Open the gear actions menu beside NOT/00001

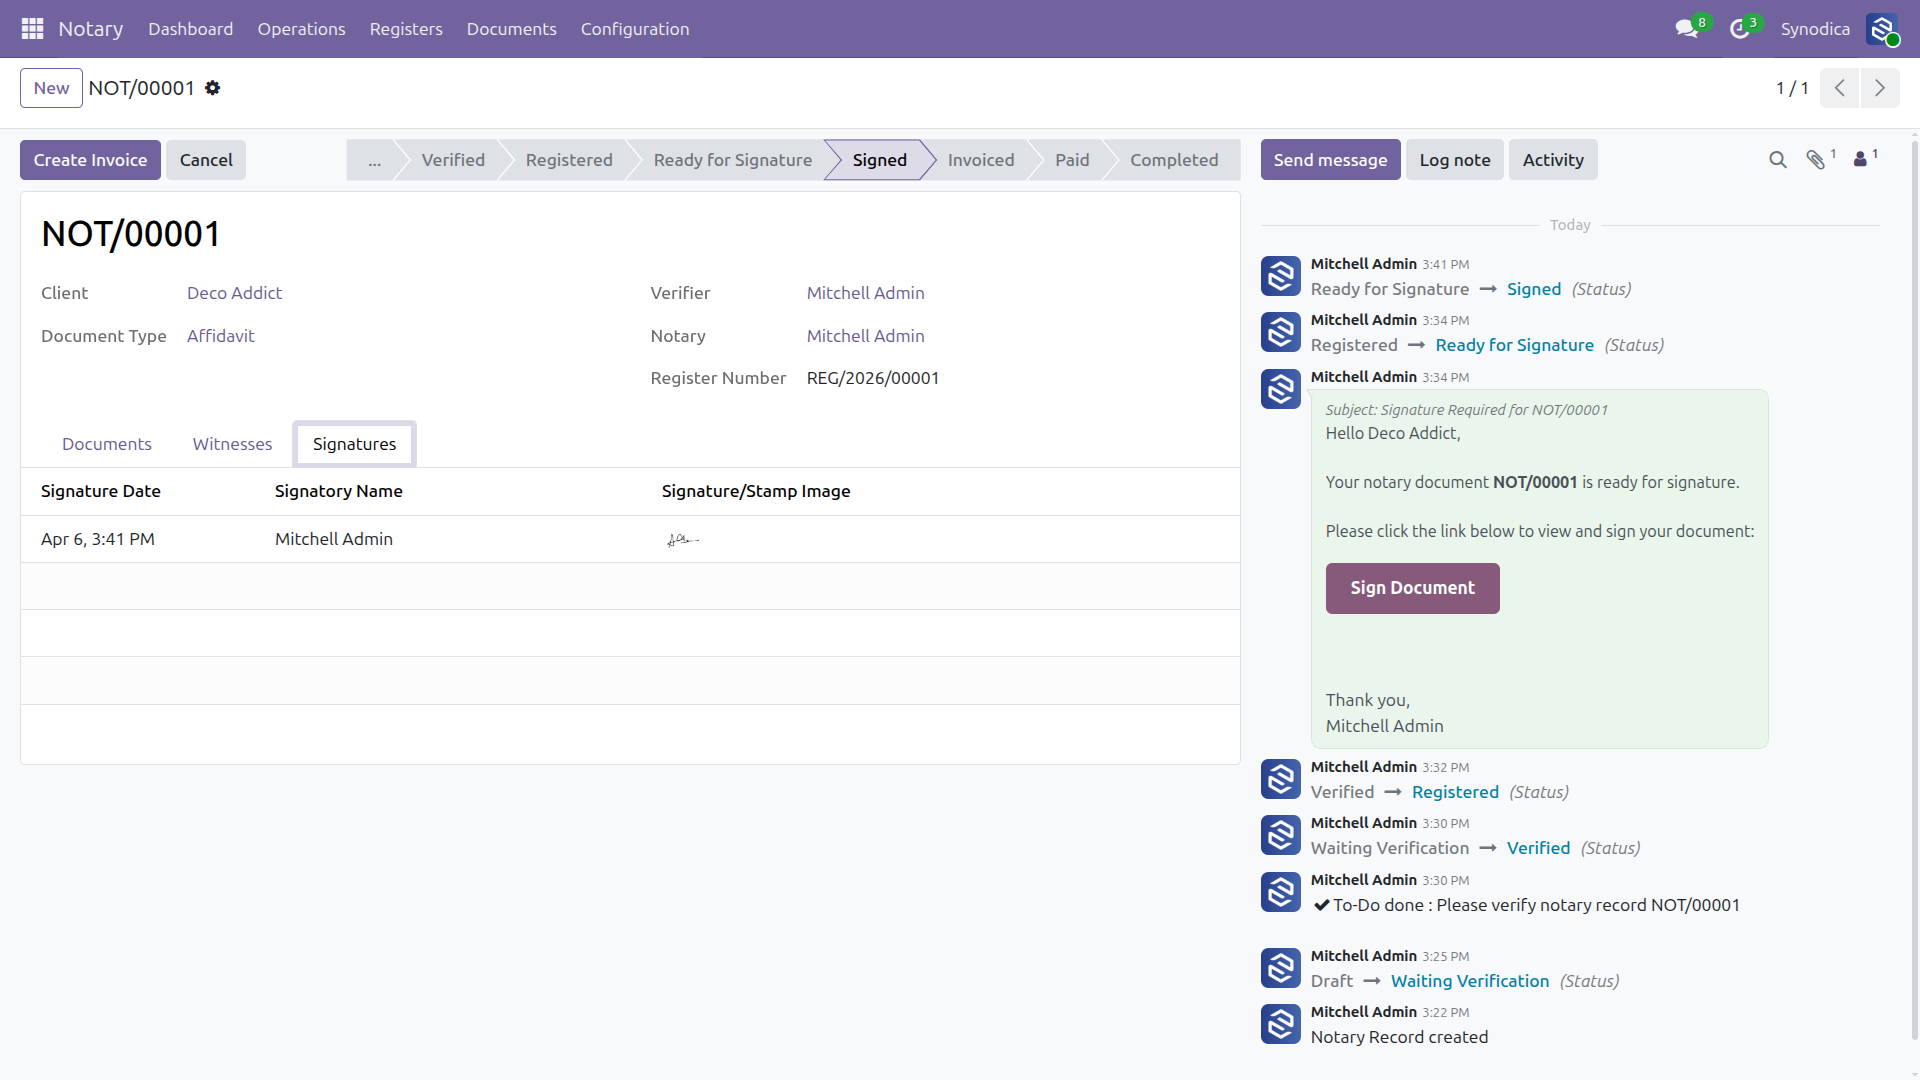click(212, 88)
